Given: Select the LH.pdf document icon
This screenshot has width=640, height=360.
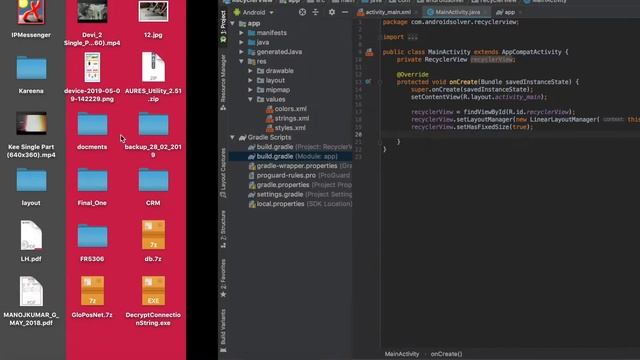Looking at the screenshot, I should (31, 236).
